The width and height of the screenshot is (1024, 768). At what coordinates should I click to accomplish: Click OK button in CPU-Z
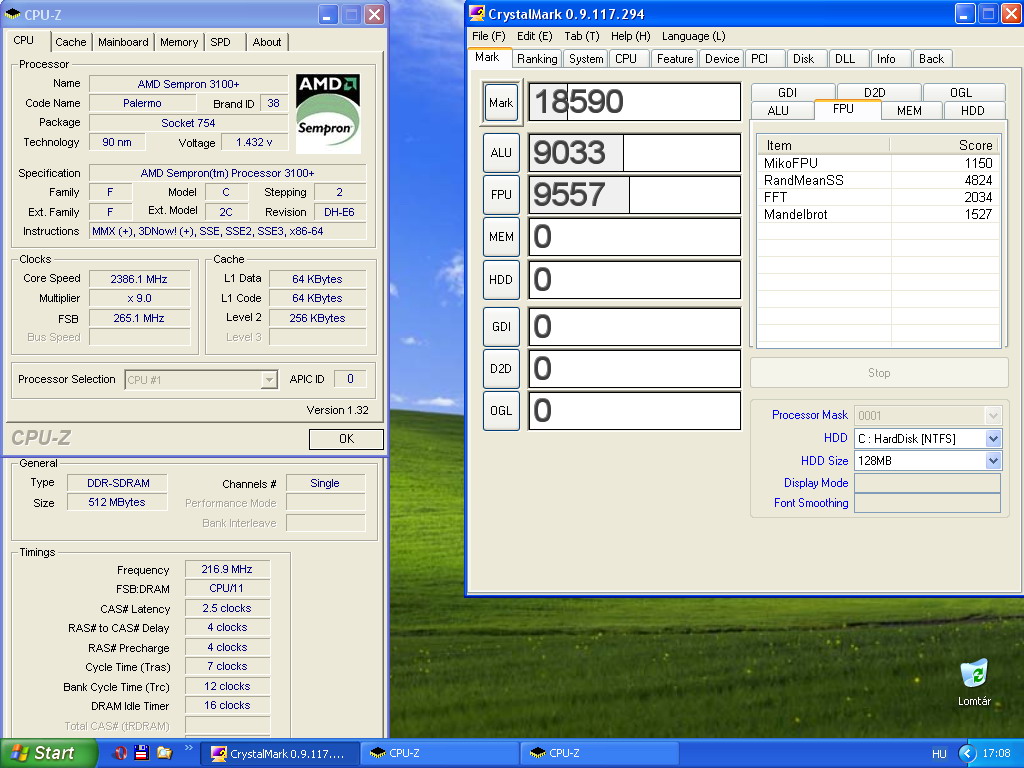click(346, 439)
